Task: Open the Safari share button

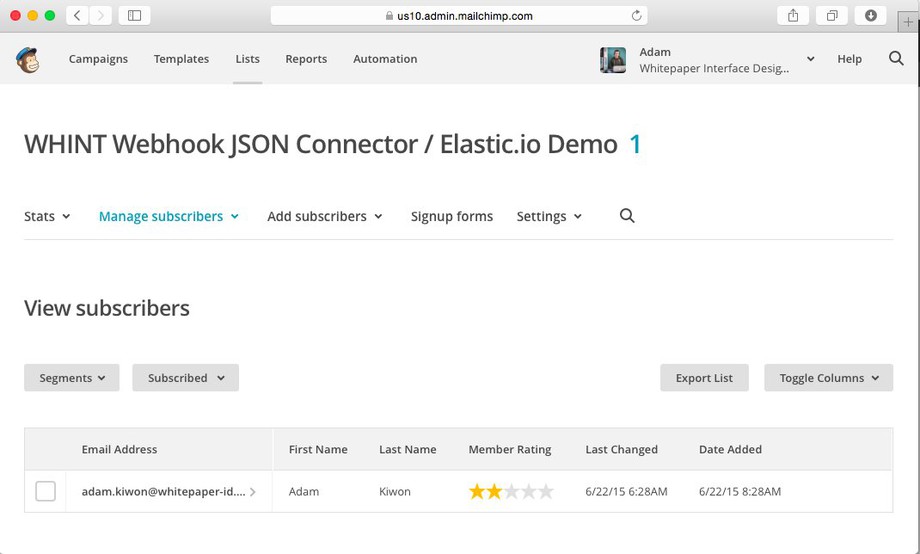Action: [x=793, y=15]
